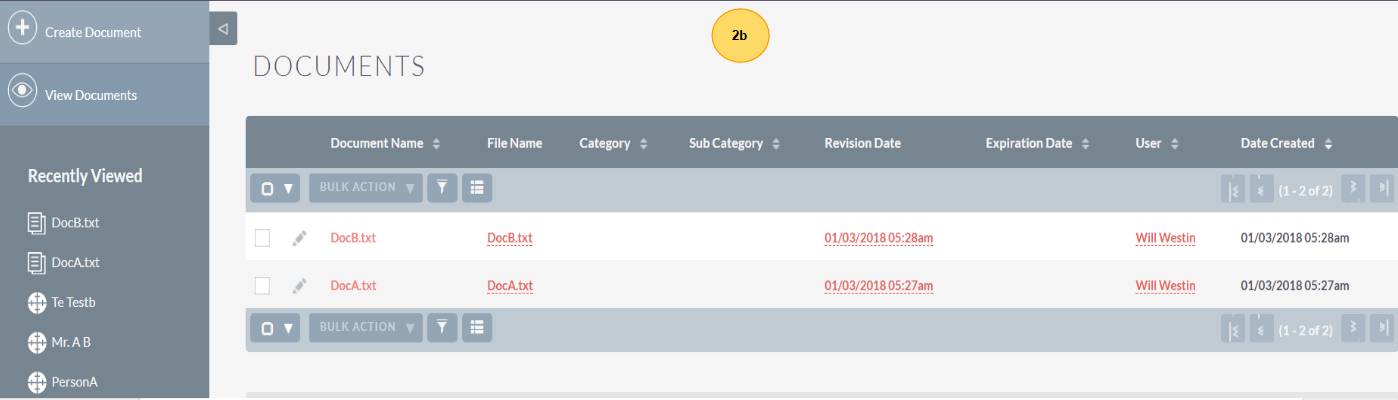Viewport: 1398px width, 400px height.
Task: Open the DocB.txt document name link
Action: [x=353, y=238]
